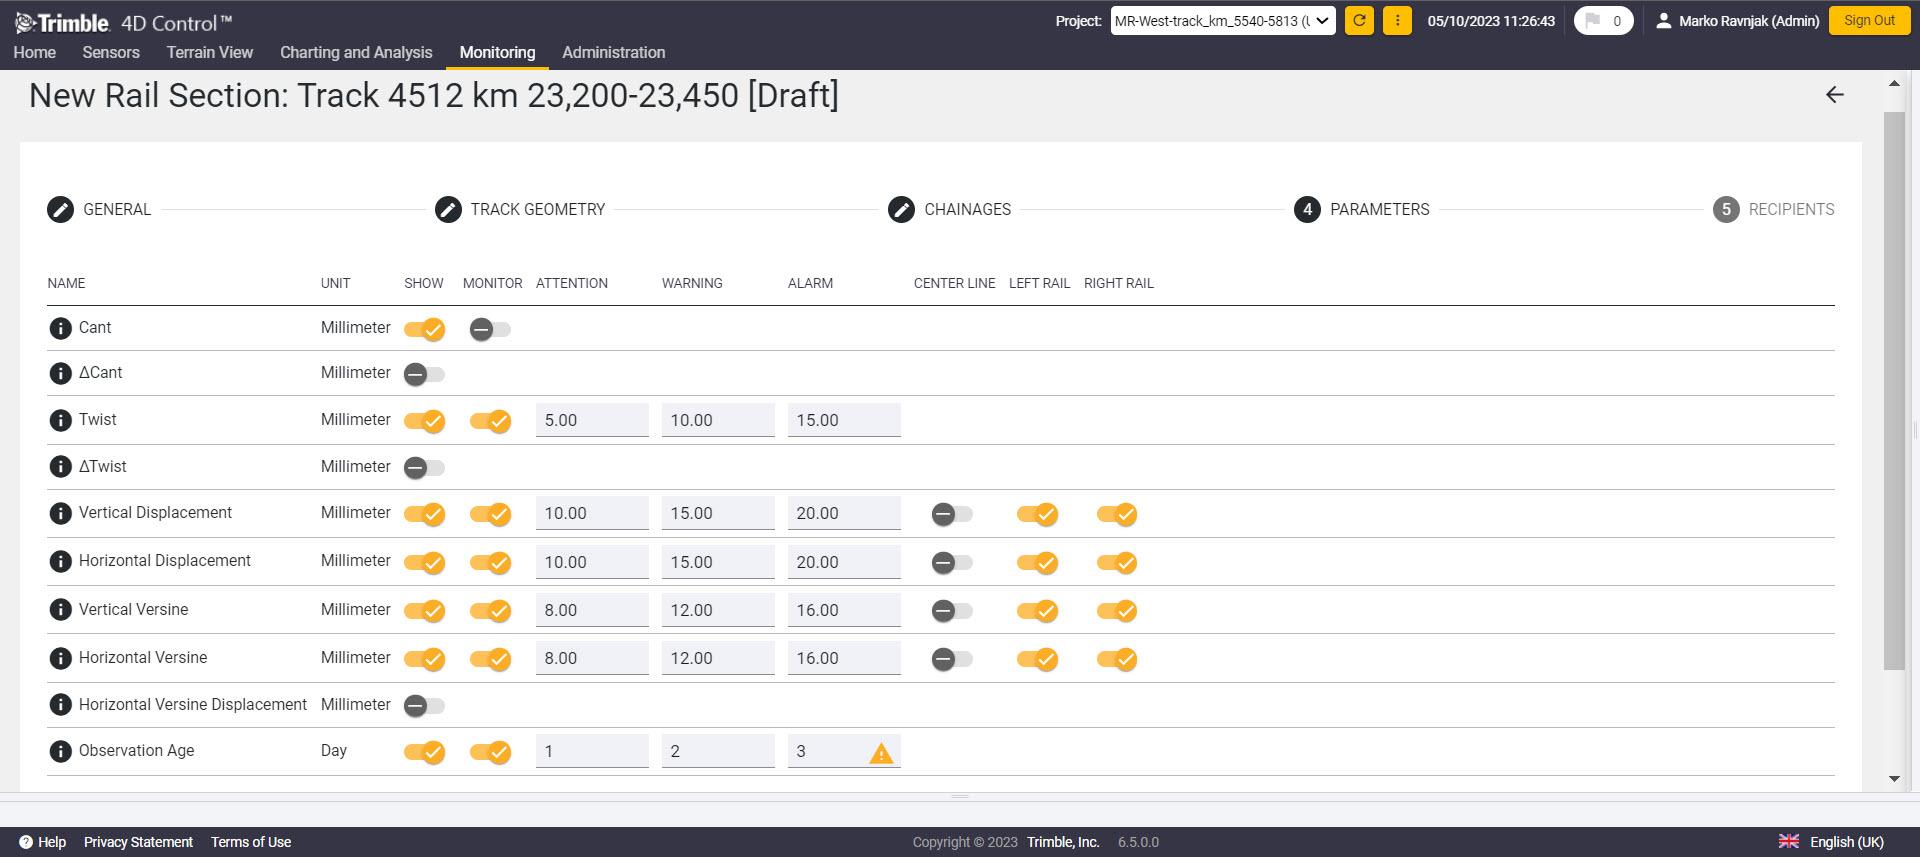Image resolution: width=1920 pixels, height=857 pixels.
Task: Click the Sign Out button
Action: click(x=1868, y=21)
